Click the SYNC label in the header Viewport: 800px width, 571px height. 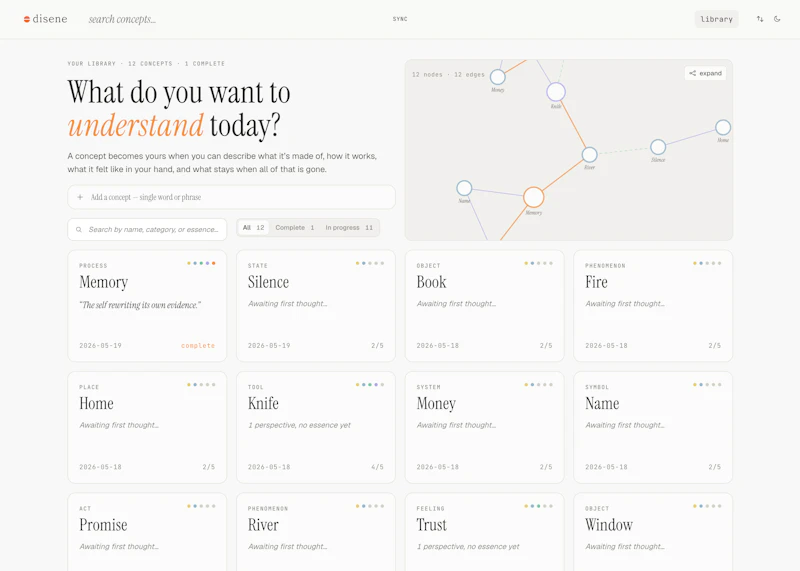tap(400, 19)
